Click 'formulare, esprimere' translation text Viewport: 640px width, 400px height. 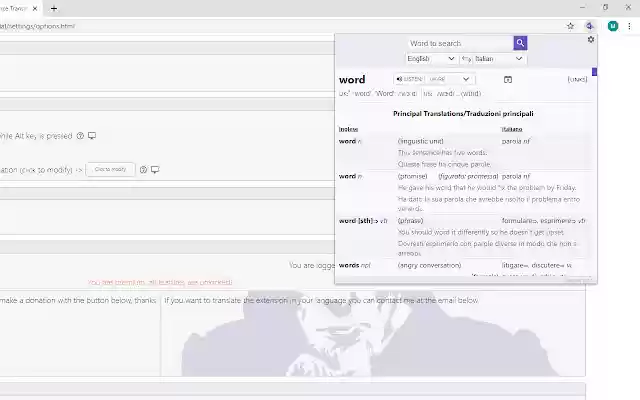(543, 221)
